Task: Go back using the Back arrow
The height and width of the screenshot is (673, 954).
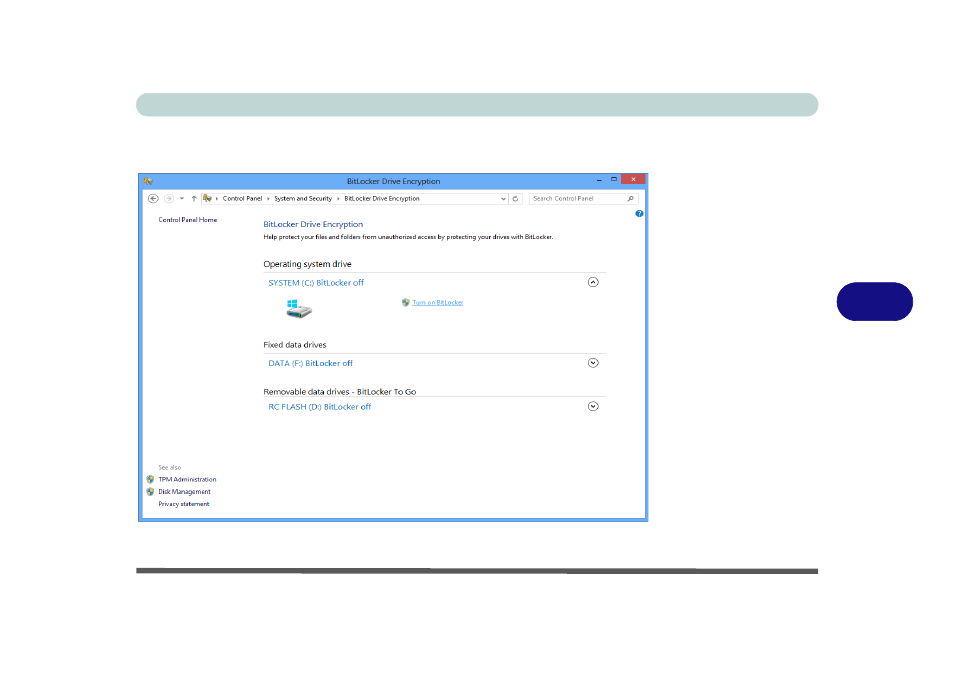Action: [x=153, y=198]
